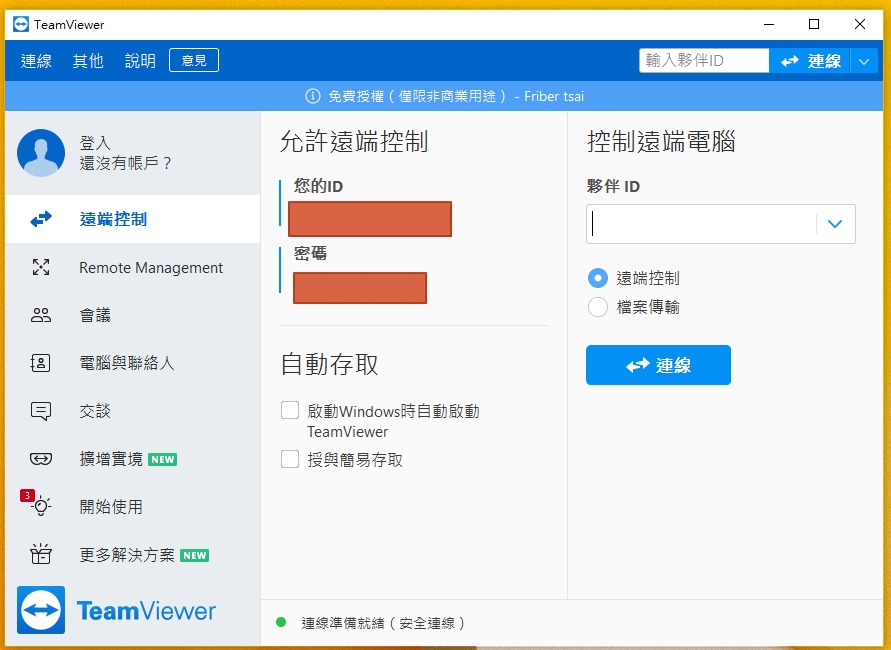The height and width of the screenshot is (650, 891).
Task: Expand the dropdown beside top 連線 button
Action: pos(864,61)
